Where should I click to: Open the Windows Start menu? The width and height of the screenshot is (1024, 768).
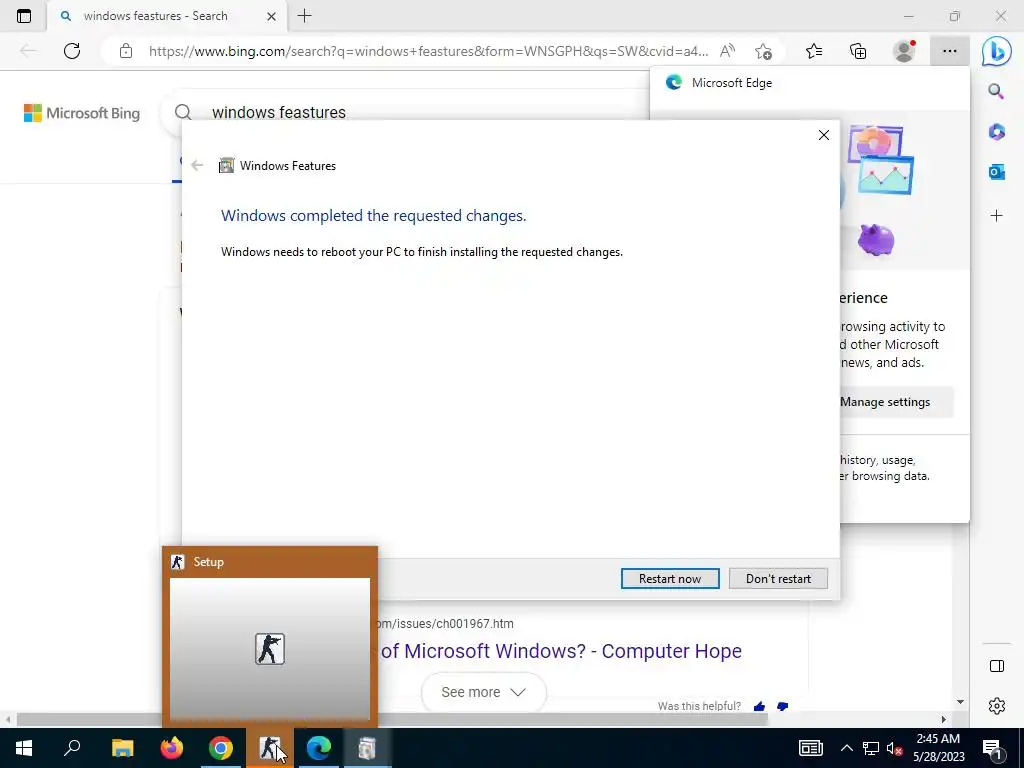24,748
